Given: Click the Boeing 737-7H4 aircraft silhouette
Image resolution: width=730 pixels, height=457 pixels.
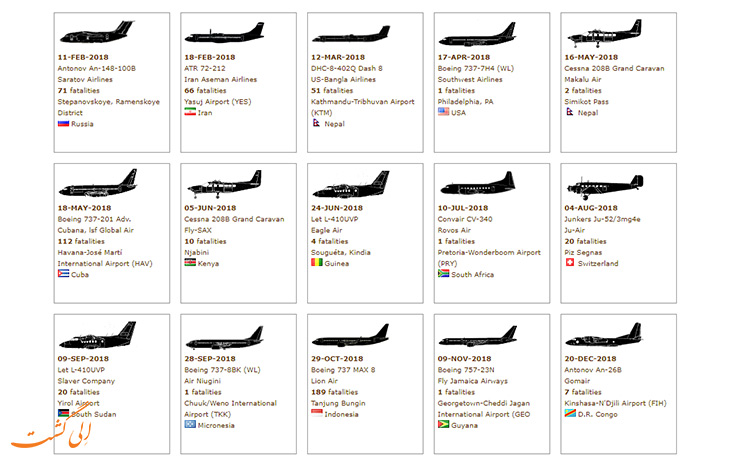Looking at the screenshot, I should 478,34.
